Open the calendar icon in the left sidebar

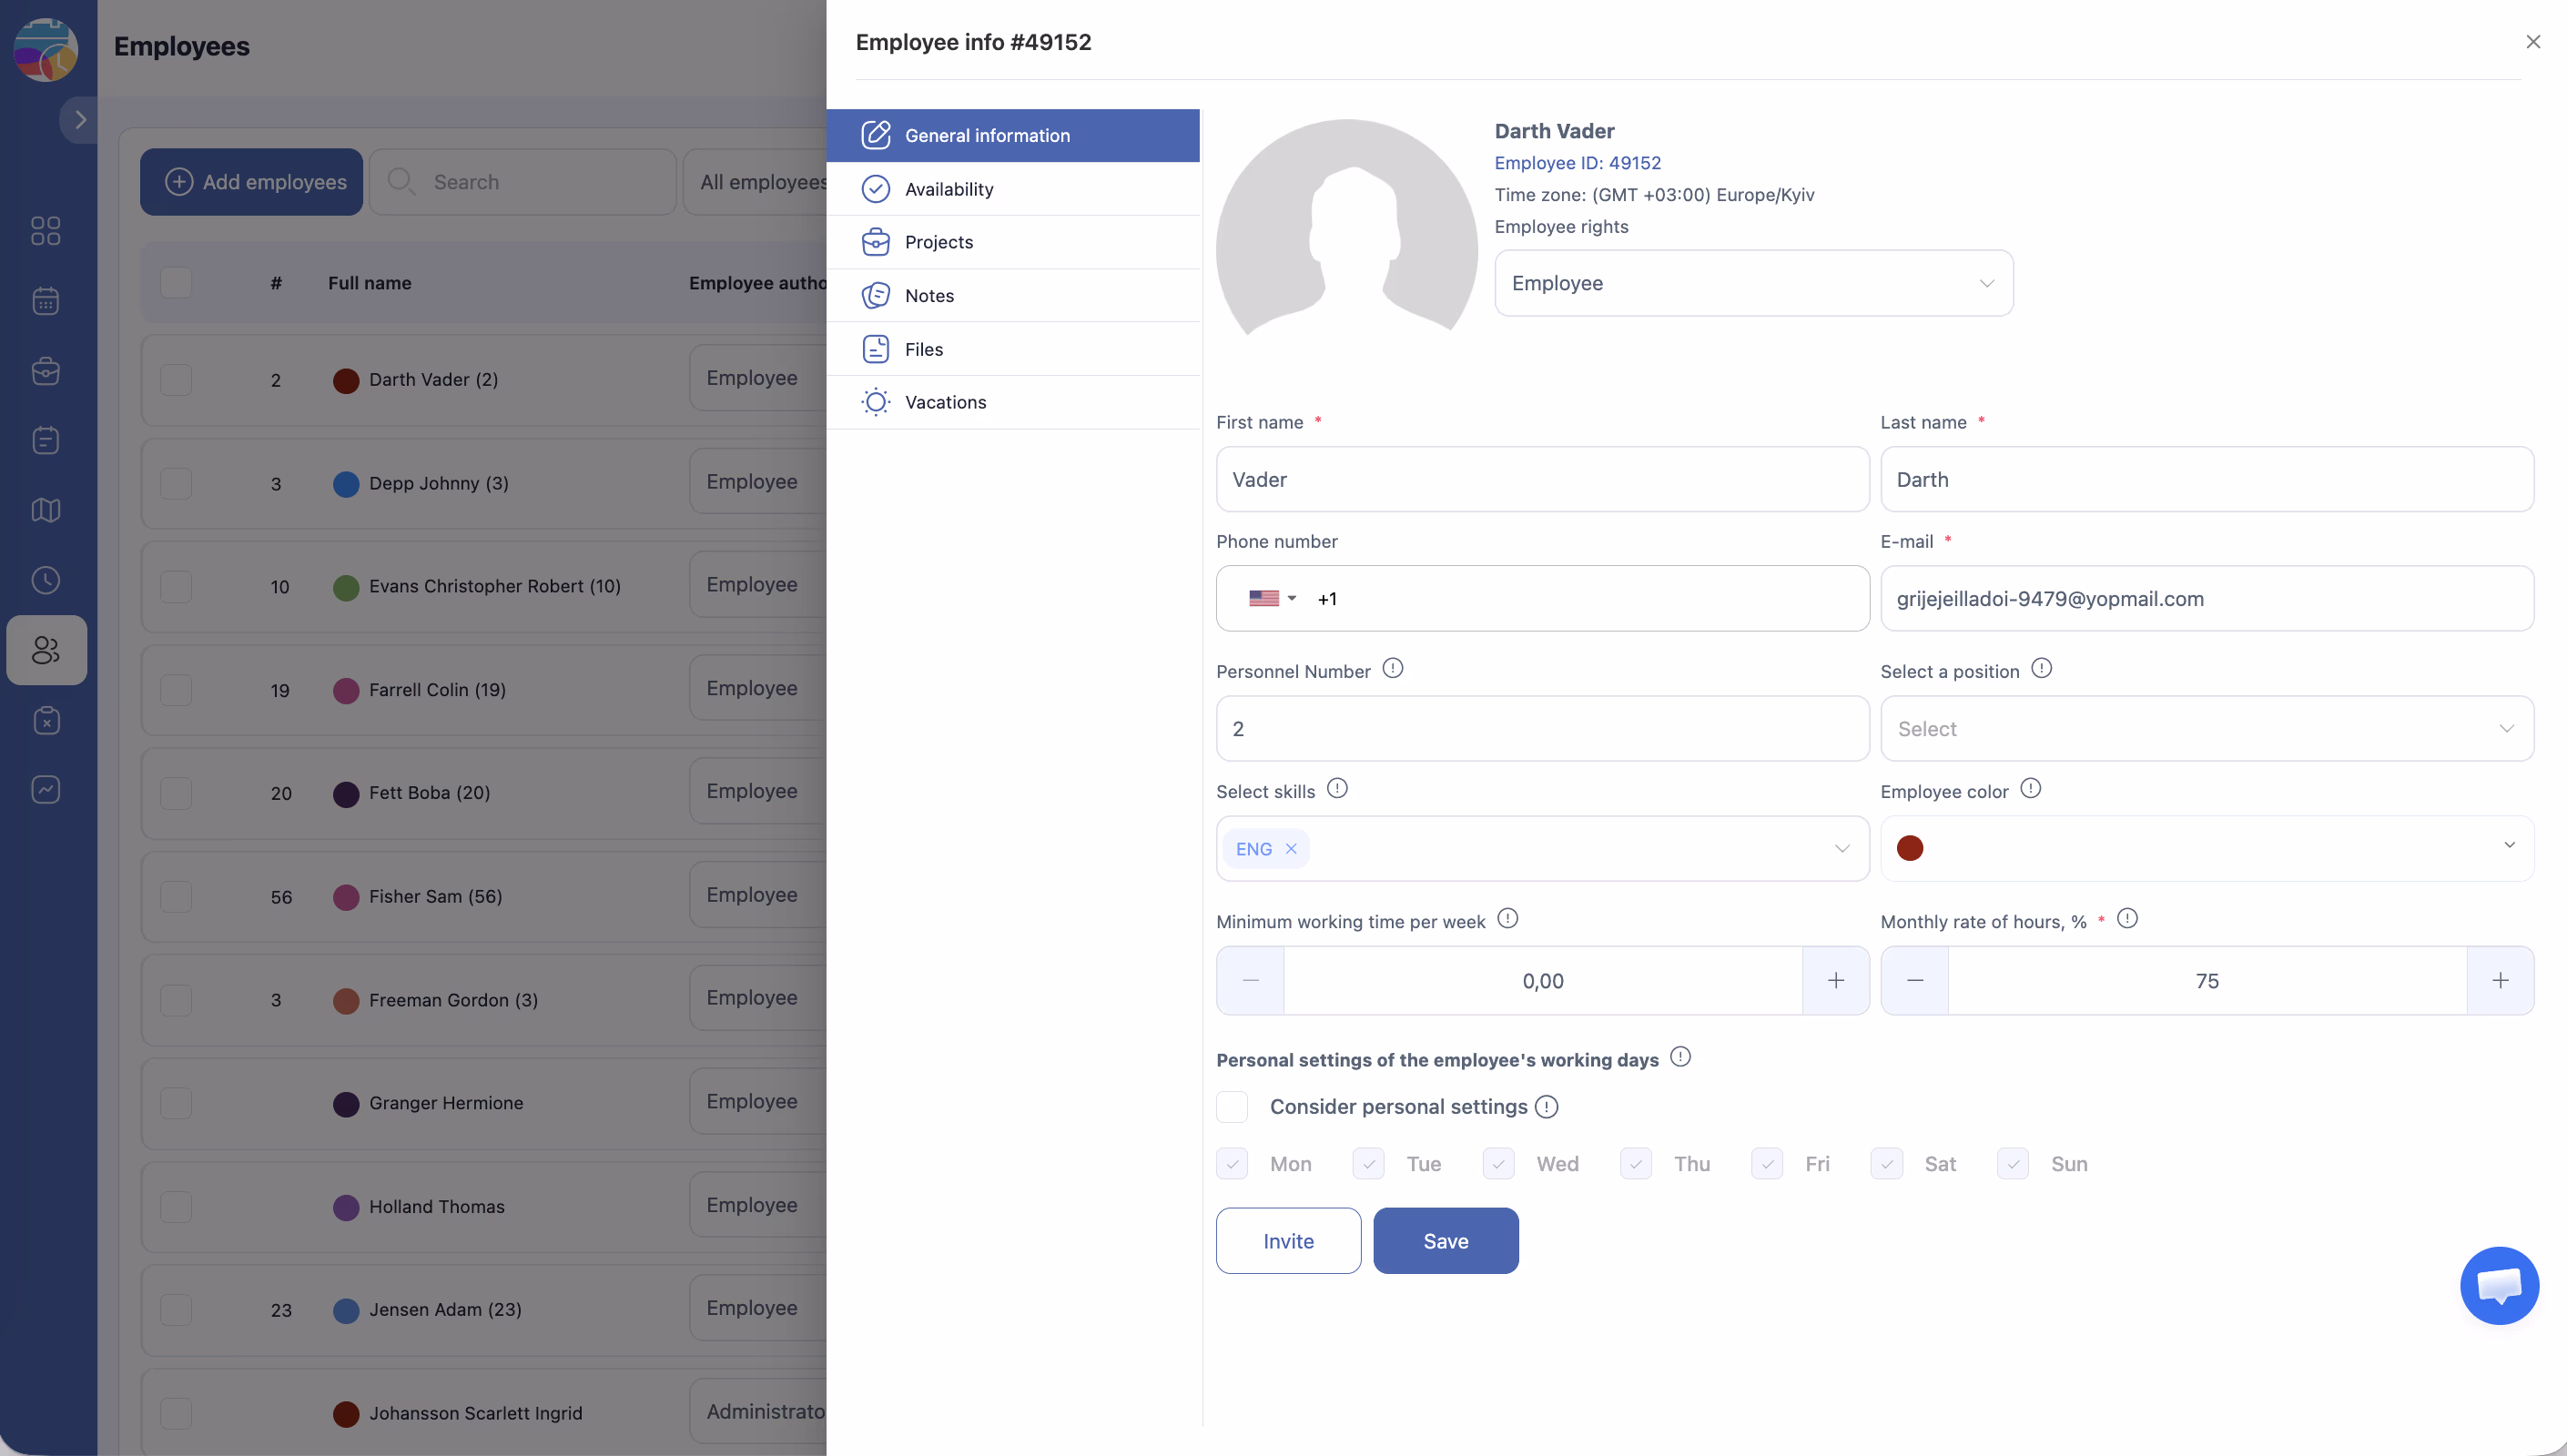pyautogui.click(x=46, y=301)
